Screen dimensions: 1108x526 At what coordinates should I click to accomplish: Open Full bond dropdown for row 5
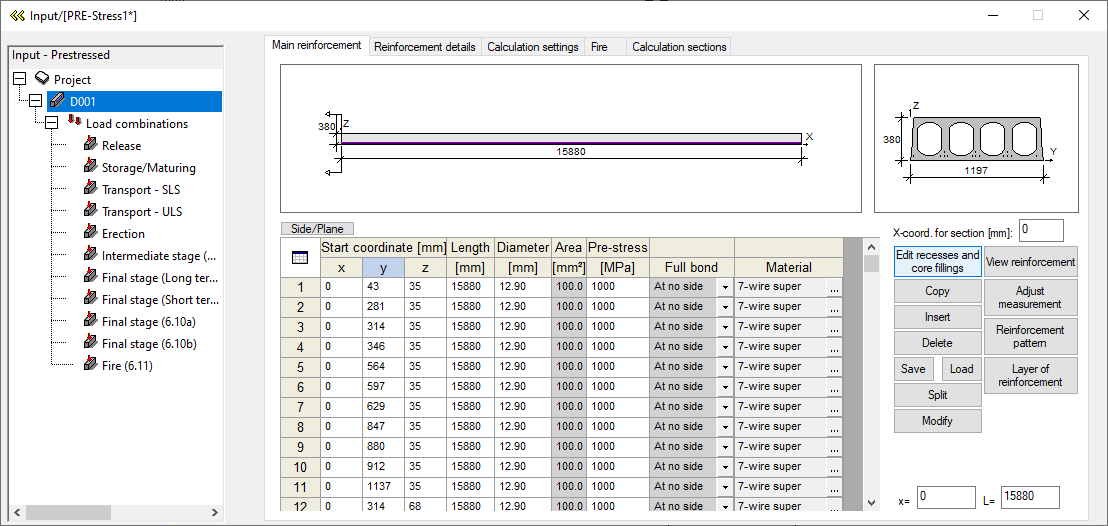pyautogui.click(x=725, y=367)
